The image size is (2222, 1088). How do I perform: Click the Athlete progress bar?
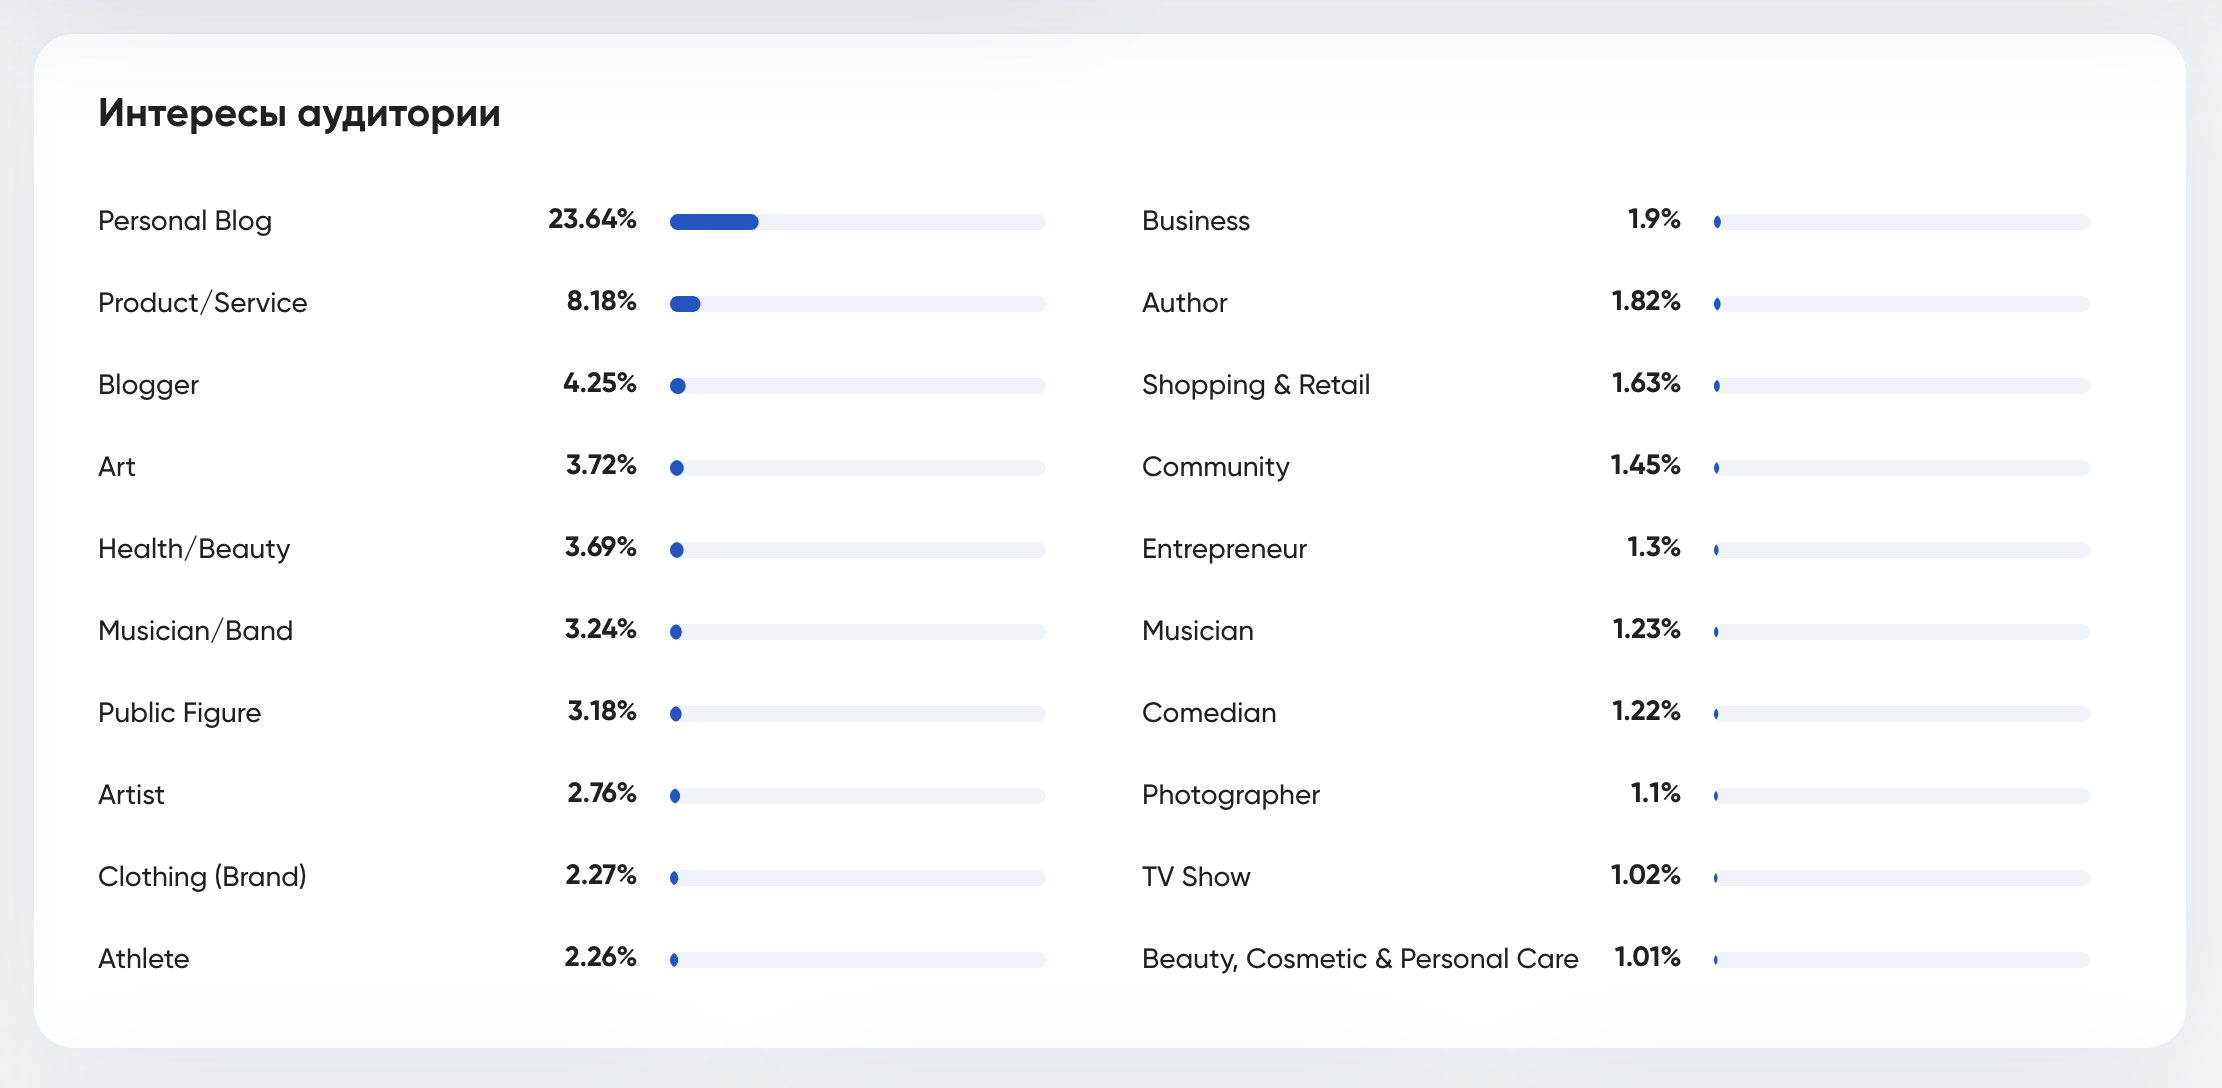click(857, 960)
